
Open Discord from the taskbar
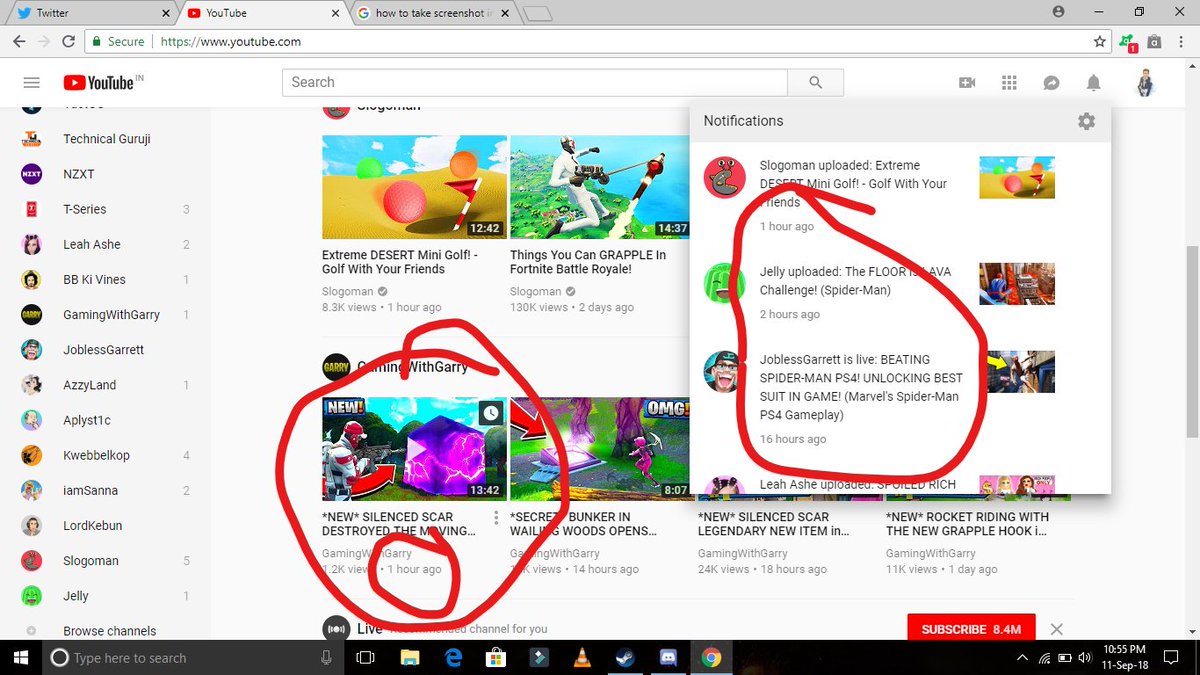[x=668, y=657]
